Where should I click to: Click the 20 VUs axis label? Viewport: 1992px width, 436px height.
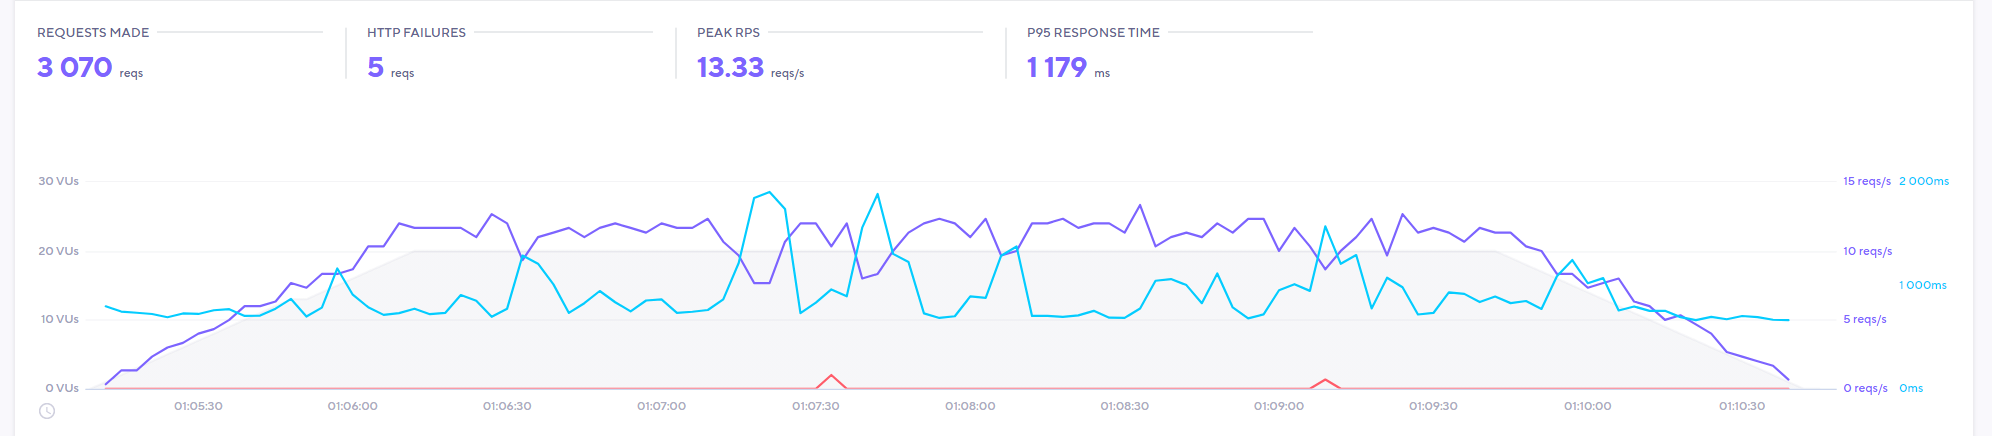(x=58, y=251)
